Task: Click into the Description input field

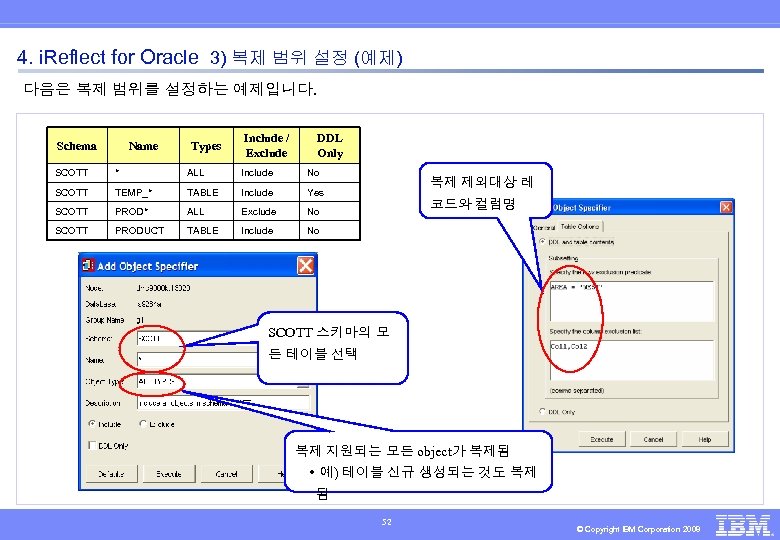Action: (x=223, y=403)
